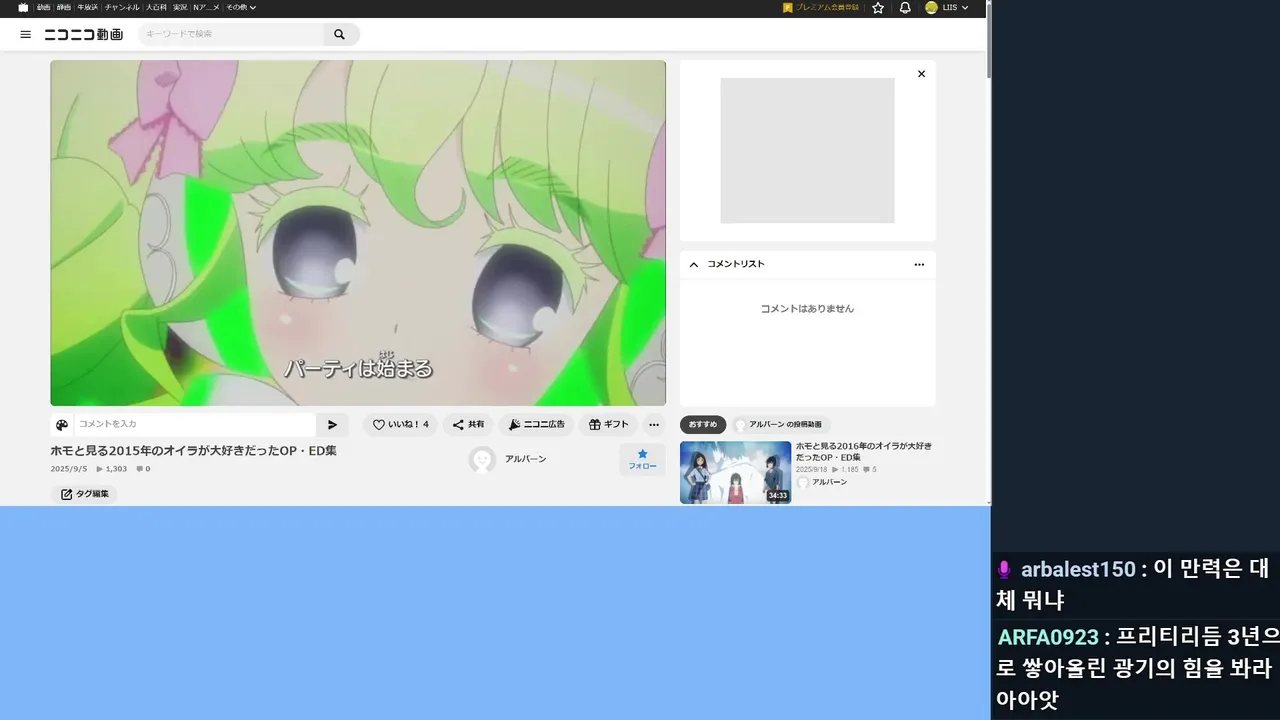This screenshot has width=1280, height=720.
Task: Click the 2025/9/5 upload date
Action: pyautogui.click(x=69, y=469)
